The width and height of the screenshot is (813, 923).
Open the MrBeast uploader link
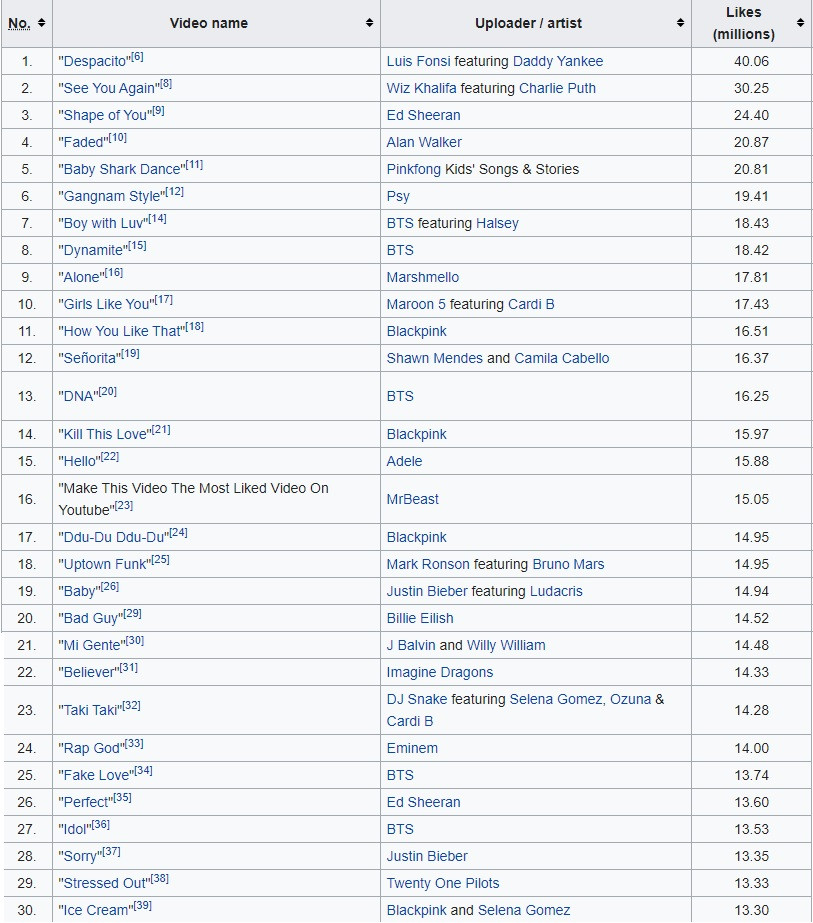(412, 500)
